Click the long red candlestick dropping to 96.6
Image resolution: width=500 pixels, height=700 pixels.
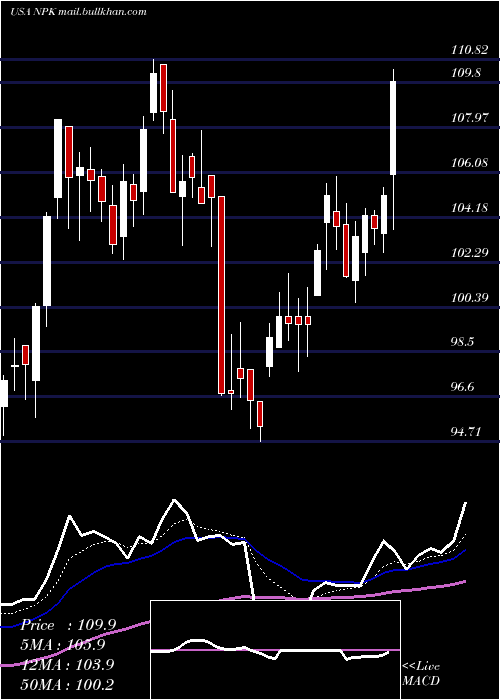221,295
